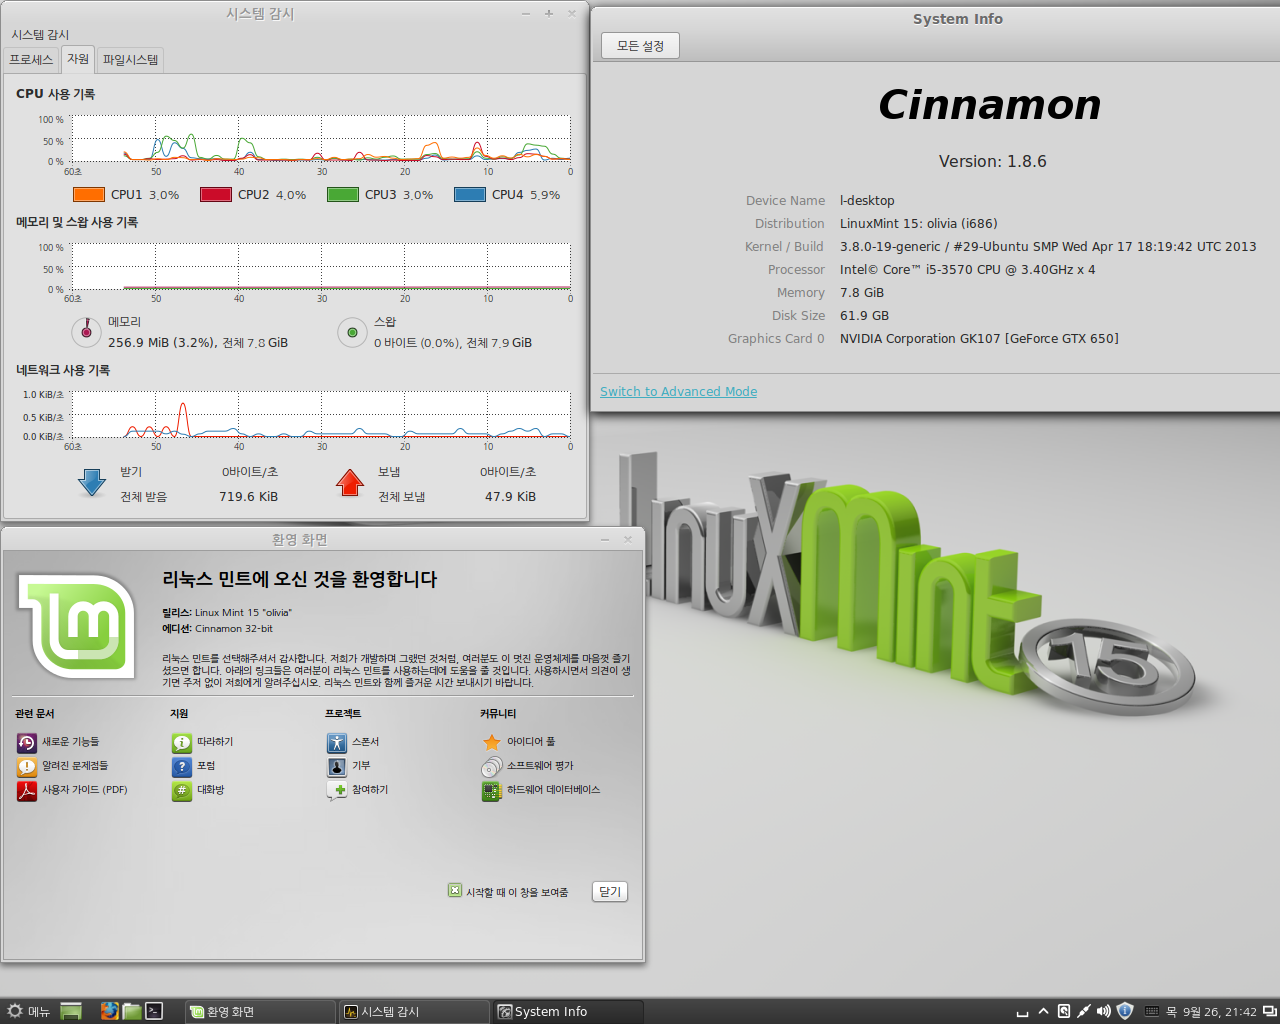The width and height of the screenshot is (1280, 1024).
Task: Open the removable drives tray icon
Action: coord(1064,1011)
